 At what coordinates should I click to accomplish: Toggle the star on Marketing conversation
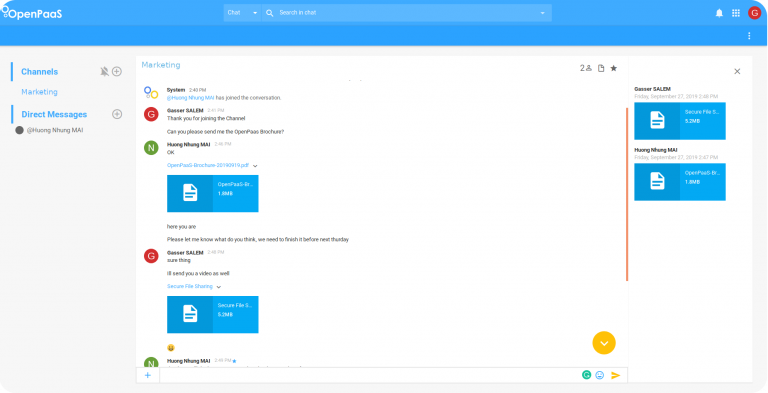(614, 68)
